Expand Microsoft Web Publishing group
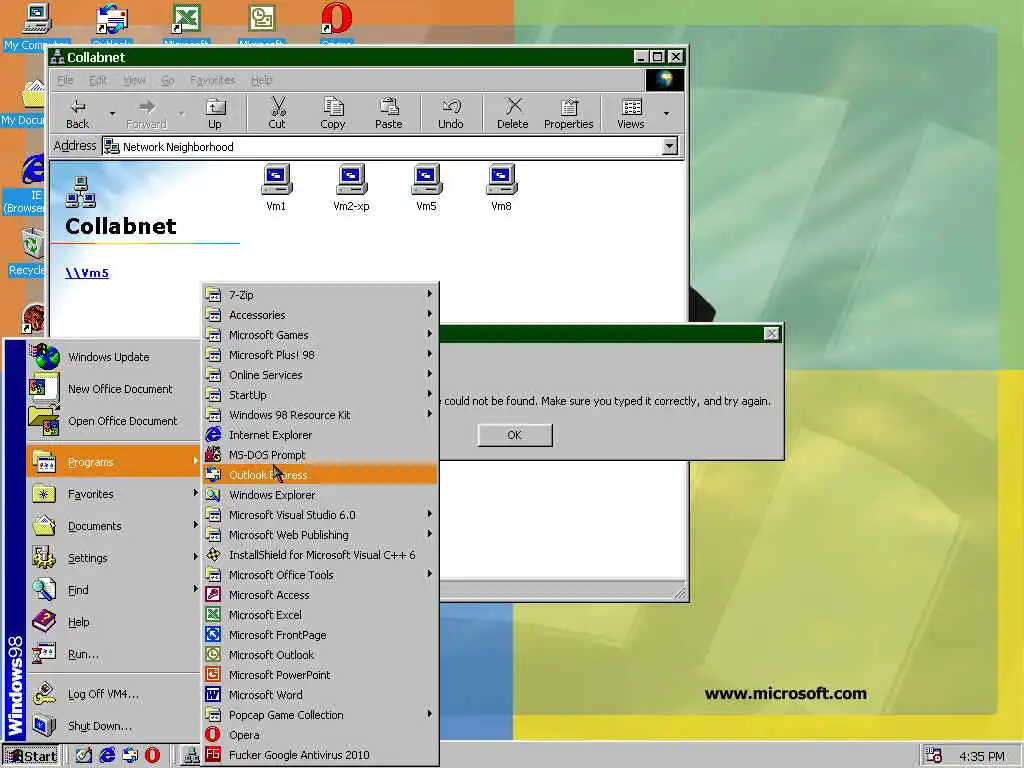 (320, 535)
